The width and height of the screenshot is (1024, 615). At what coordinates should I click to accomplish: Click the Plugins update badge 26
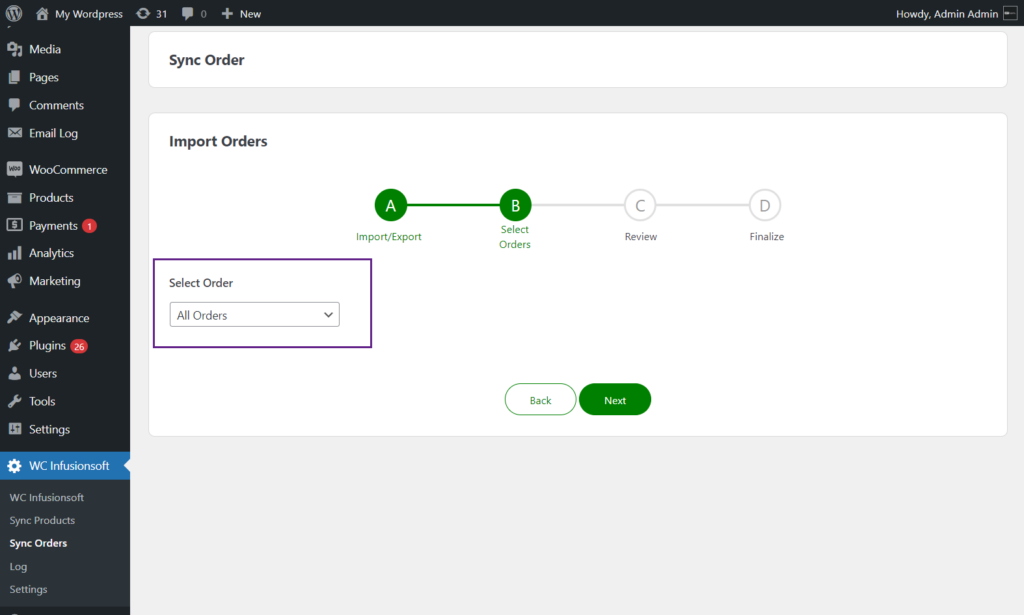click(79, 346)
